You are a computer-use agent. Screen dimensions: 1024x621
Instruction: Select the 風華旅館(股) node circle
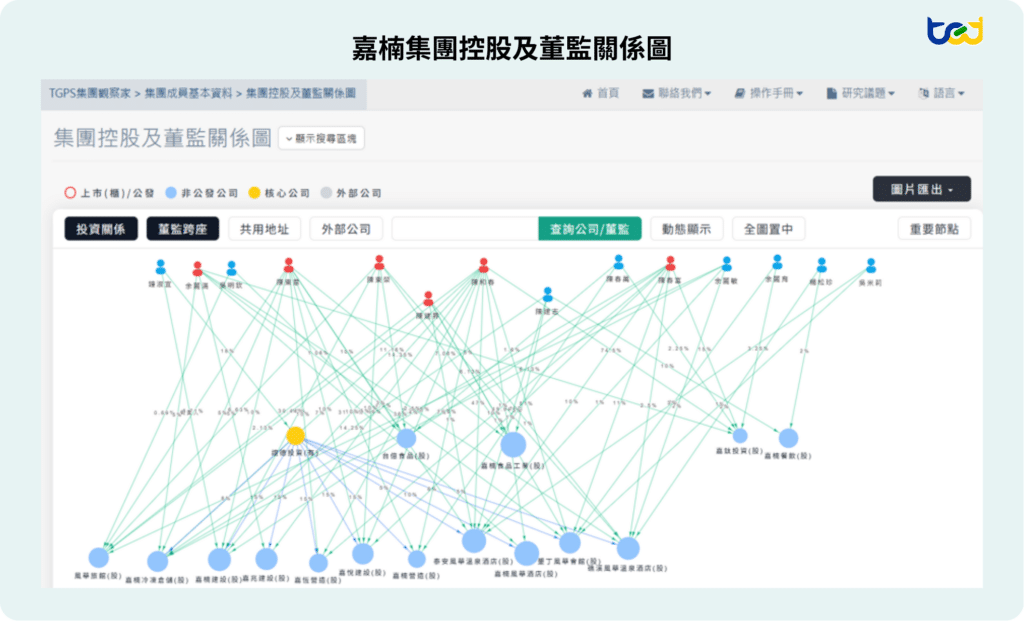click(99, 558)
